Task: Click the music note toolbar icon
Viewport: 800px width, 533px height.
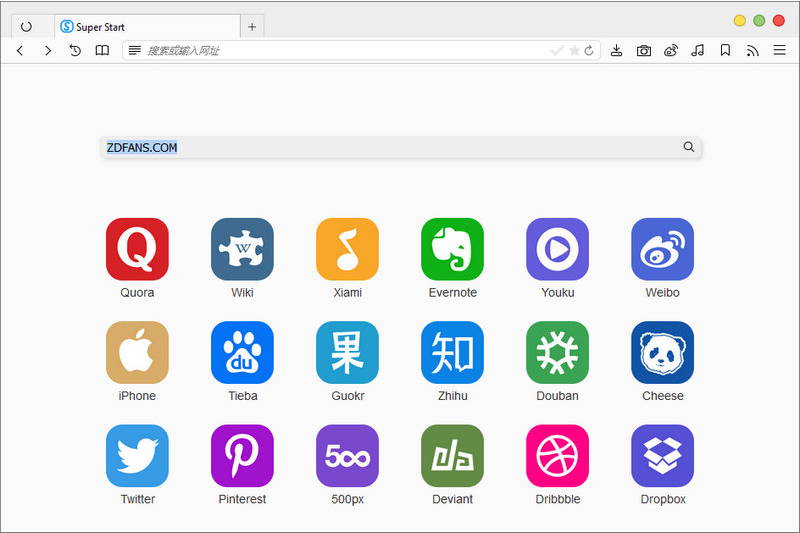Action: [698, 50]
